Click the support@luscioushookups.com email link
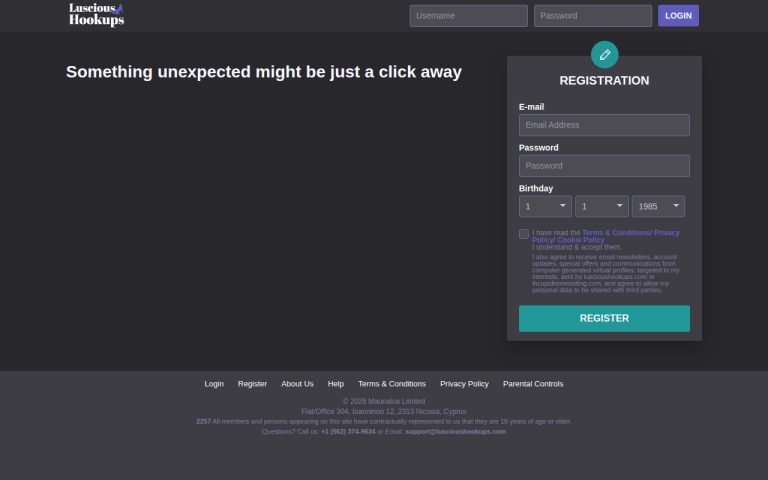The height and width of the screenshot is (480, 768). click(x=456, y=432)
